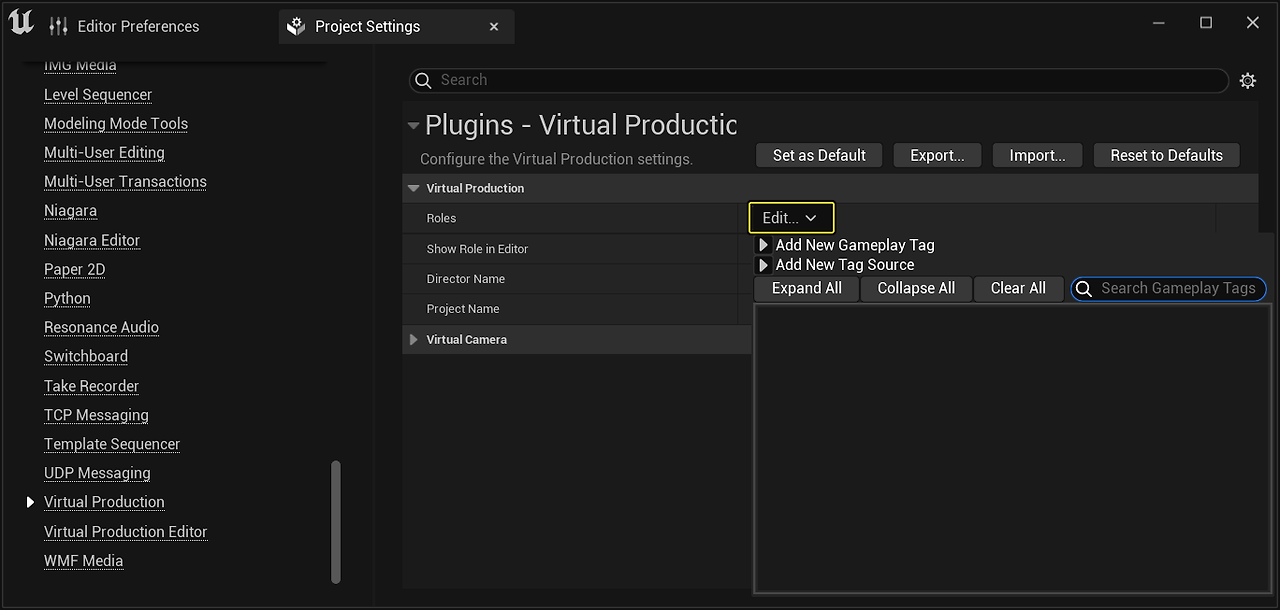Click Reset to Defaults
The width and height of the screenshot is (1280, 610).
point(1166,155)
